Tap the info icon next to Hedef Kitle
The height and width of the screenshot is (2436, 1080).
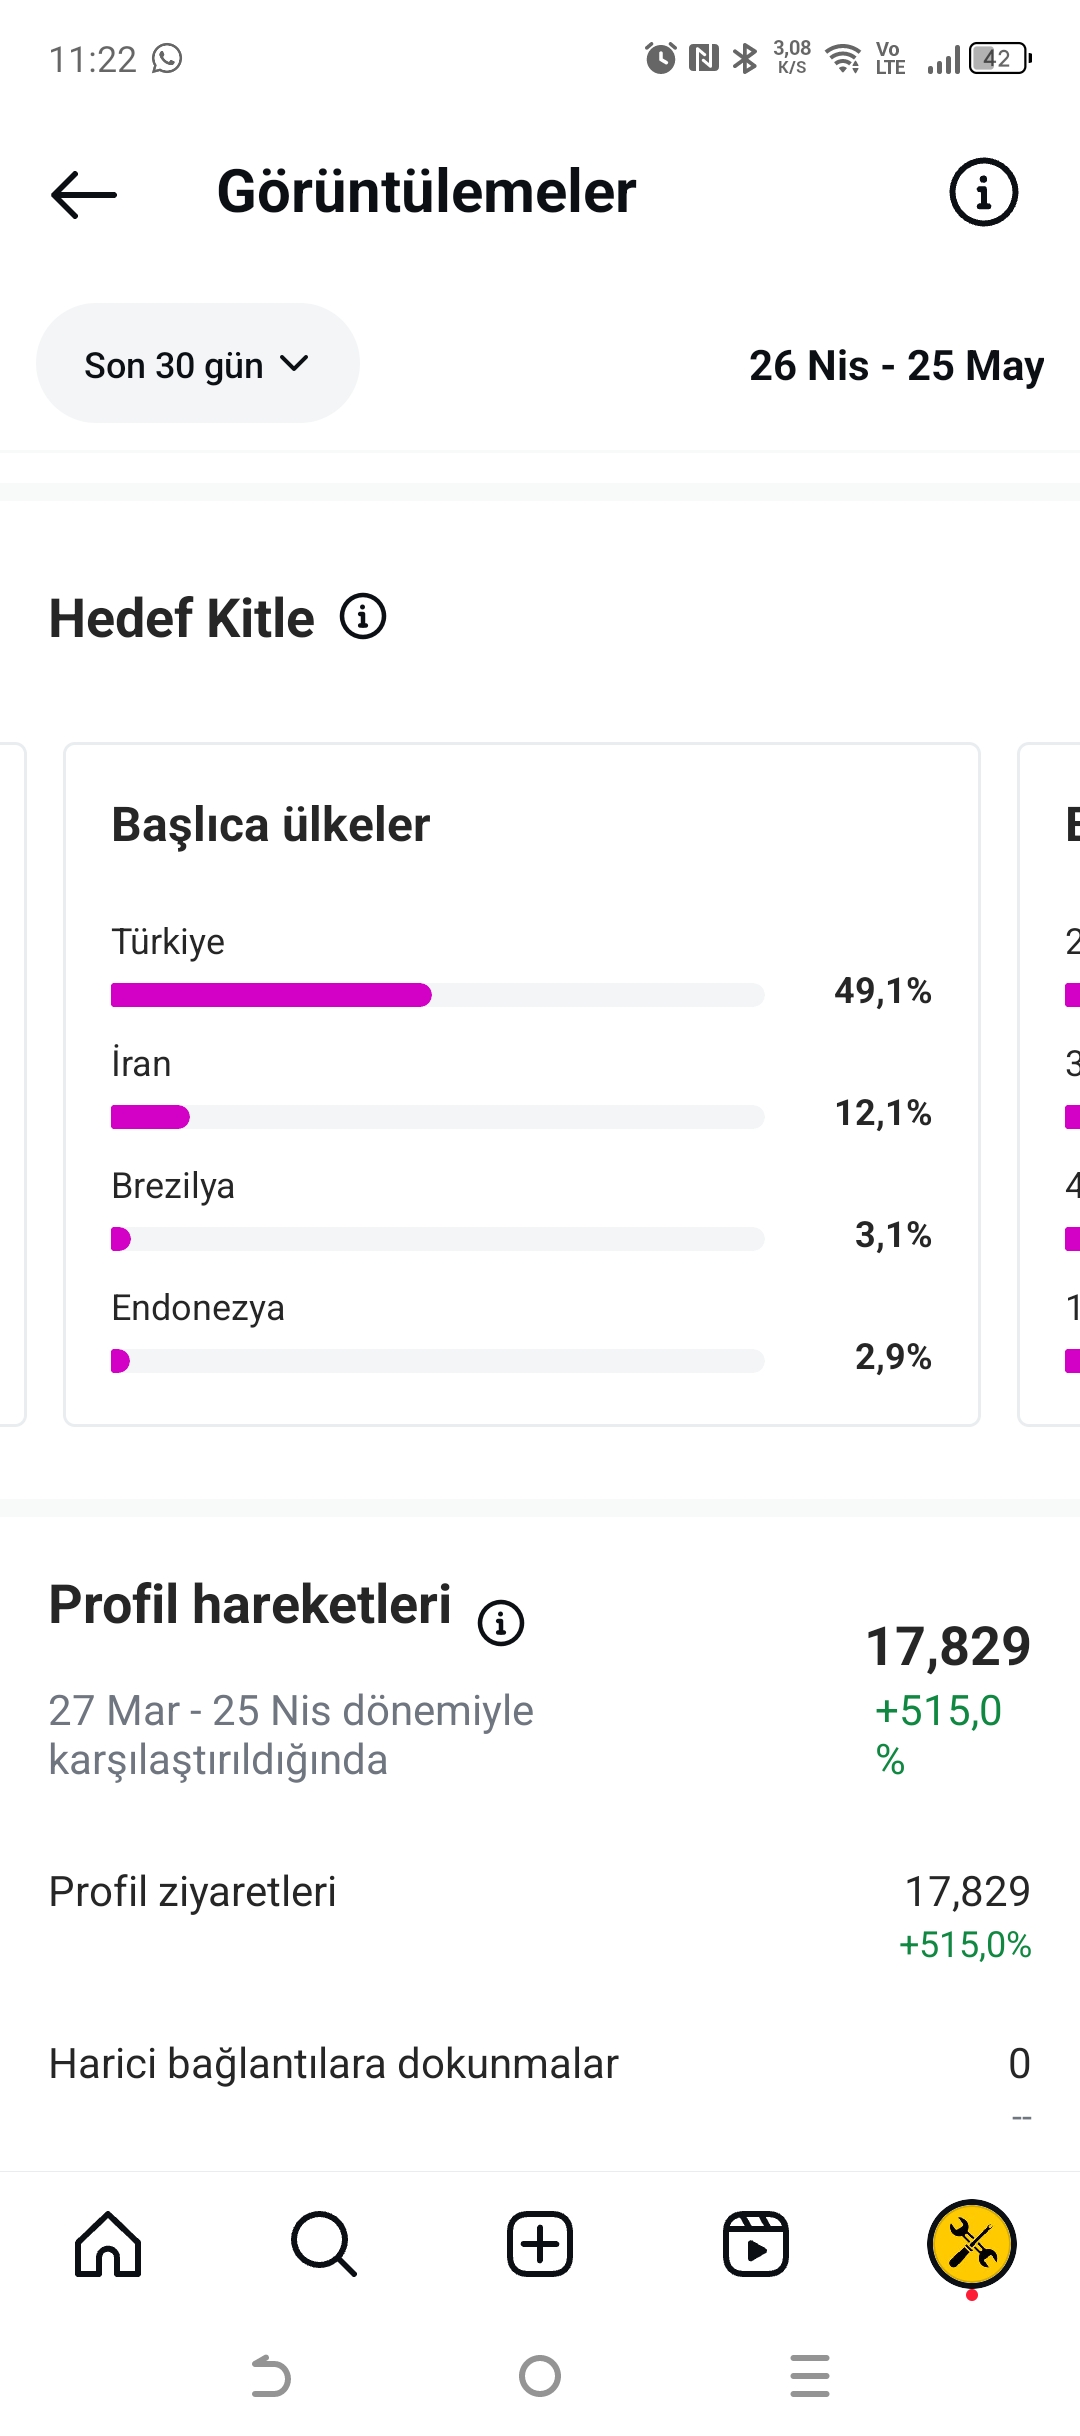tap(363, 616)
